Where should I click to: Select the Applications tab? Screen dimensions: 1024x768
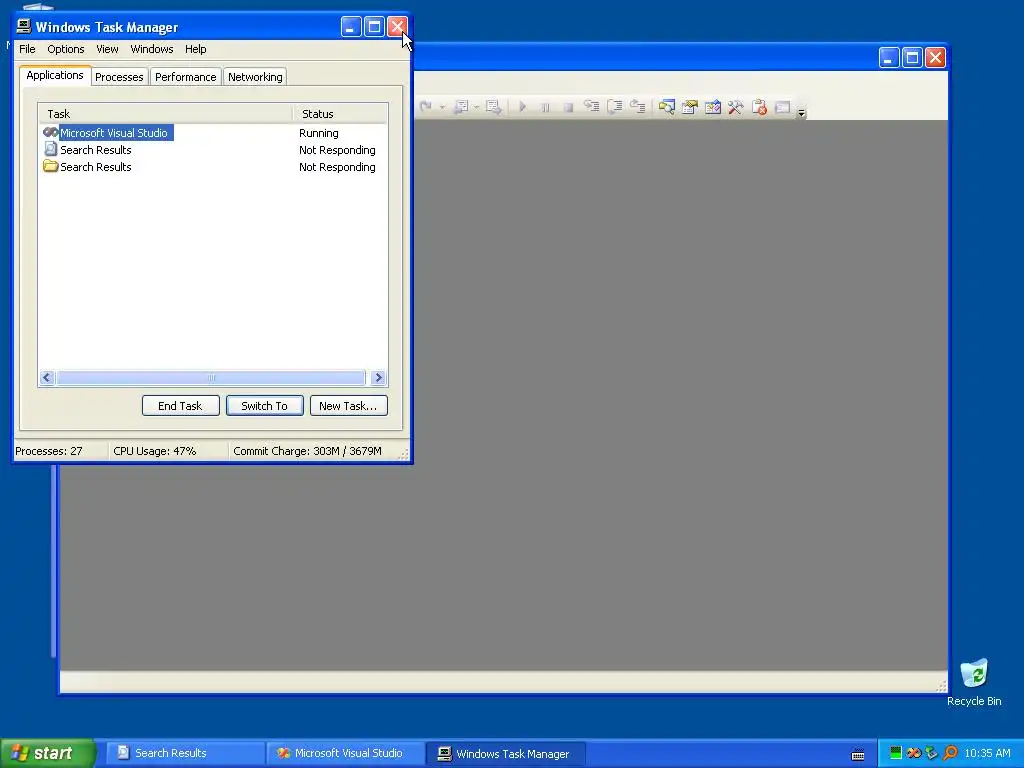[55, 75]
